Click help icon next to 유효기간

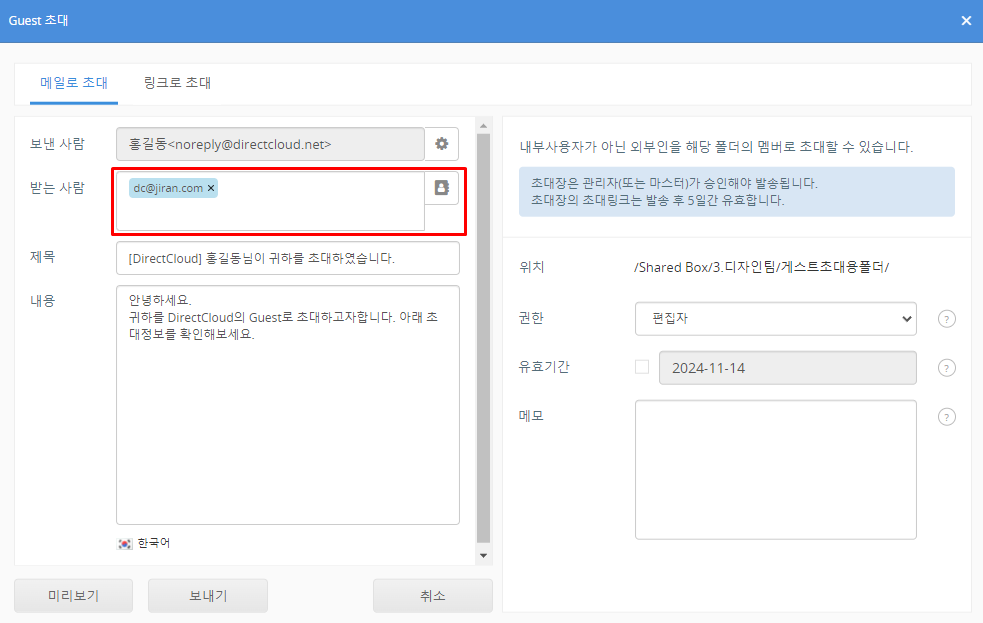[x=947, y=368]
